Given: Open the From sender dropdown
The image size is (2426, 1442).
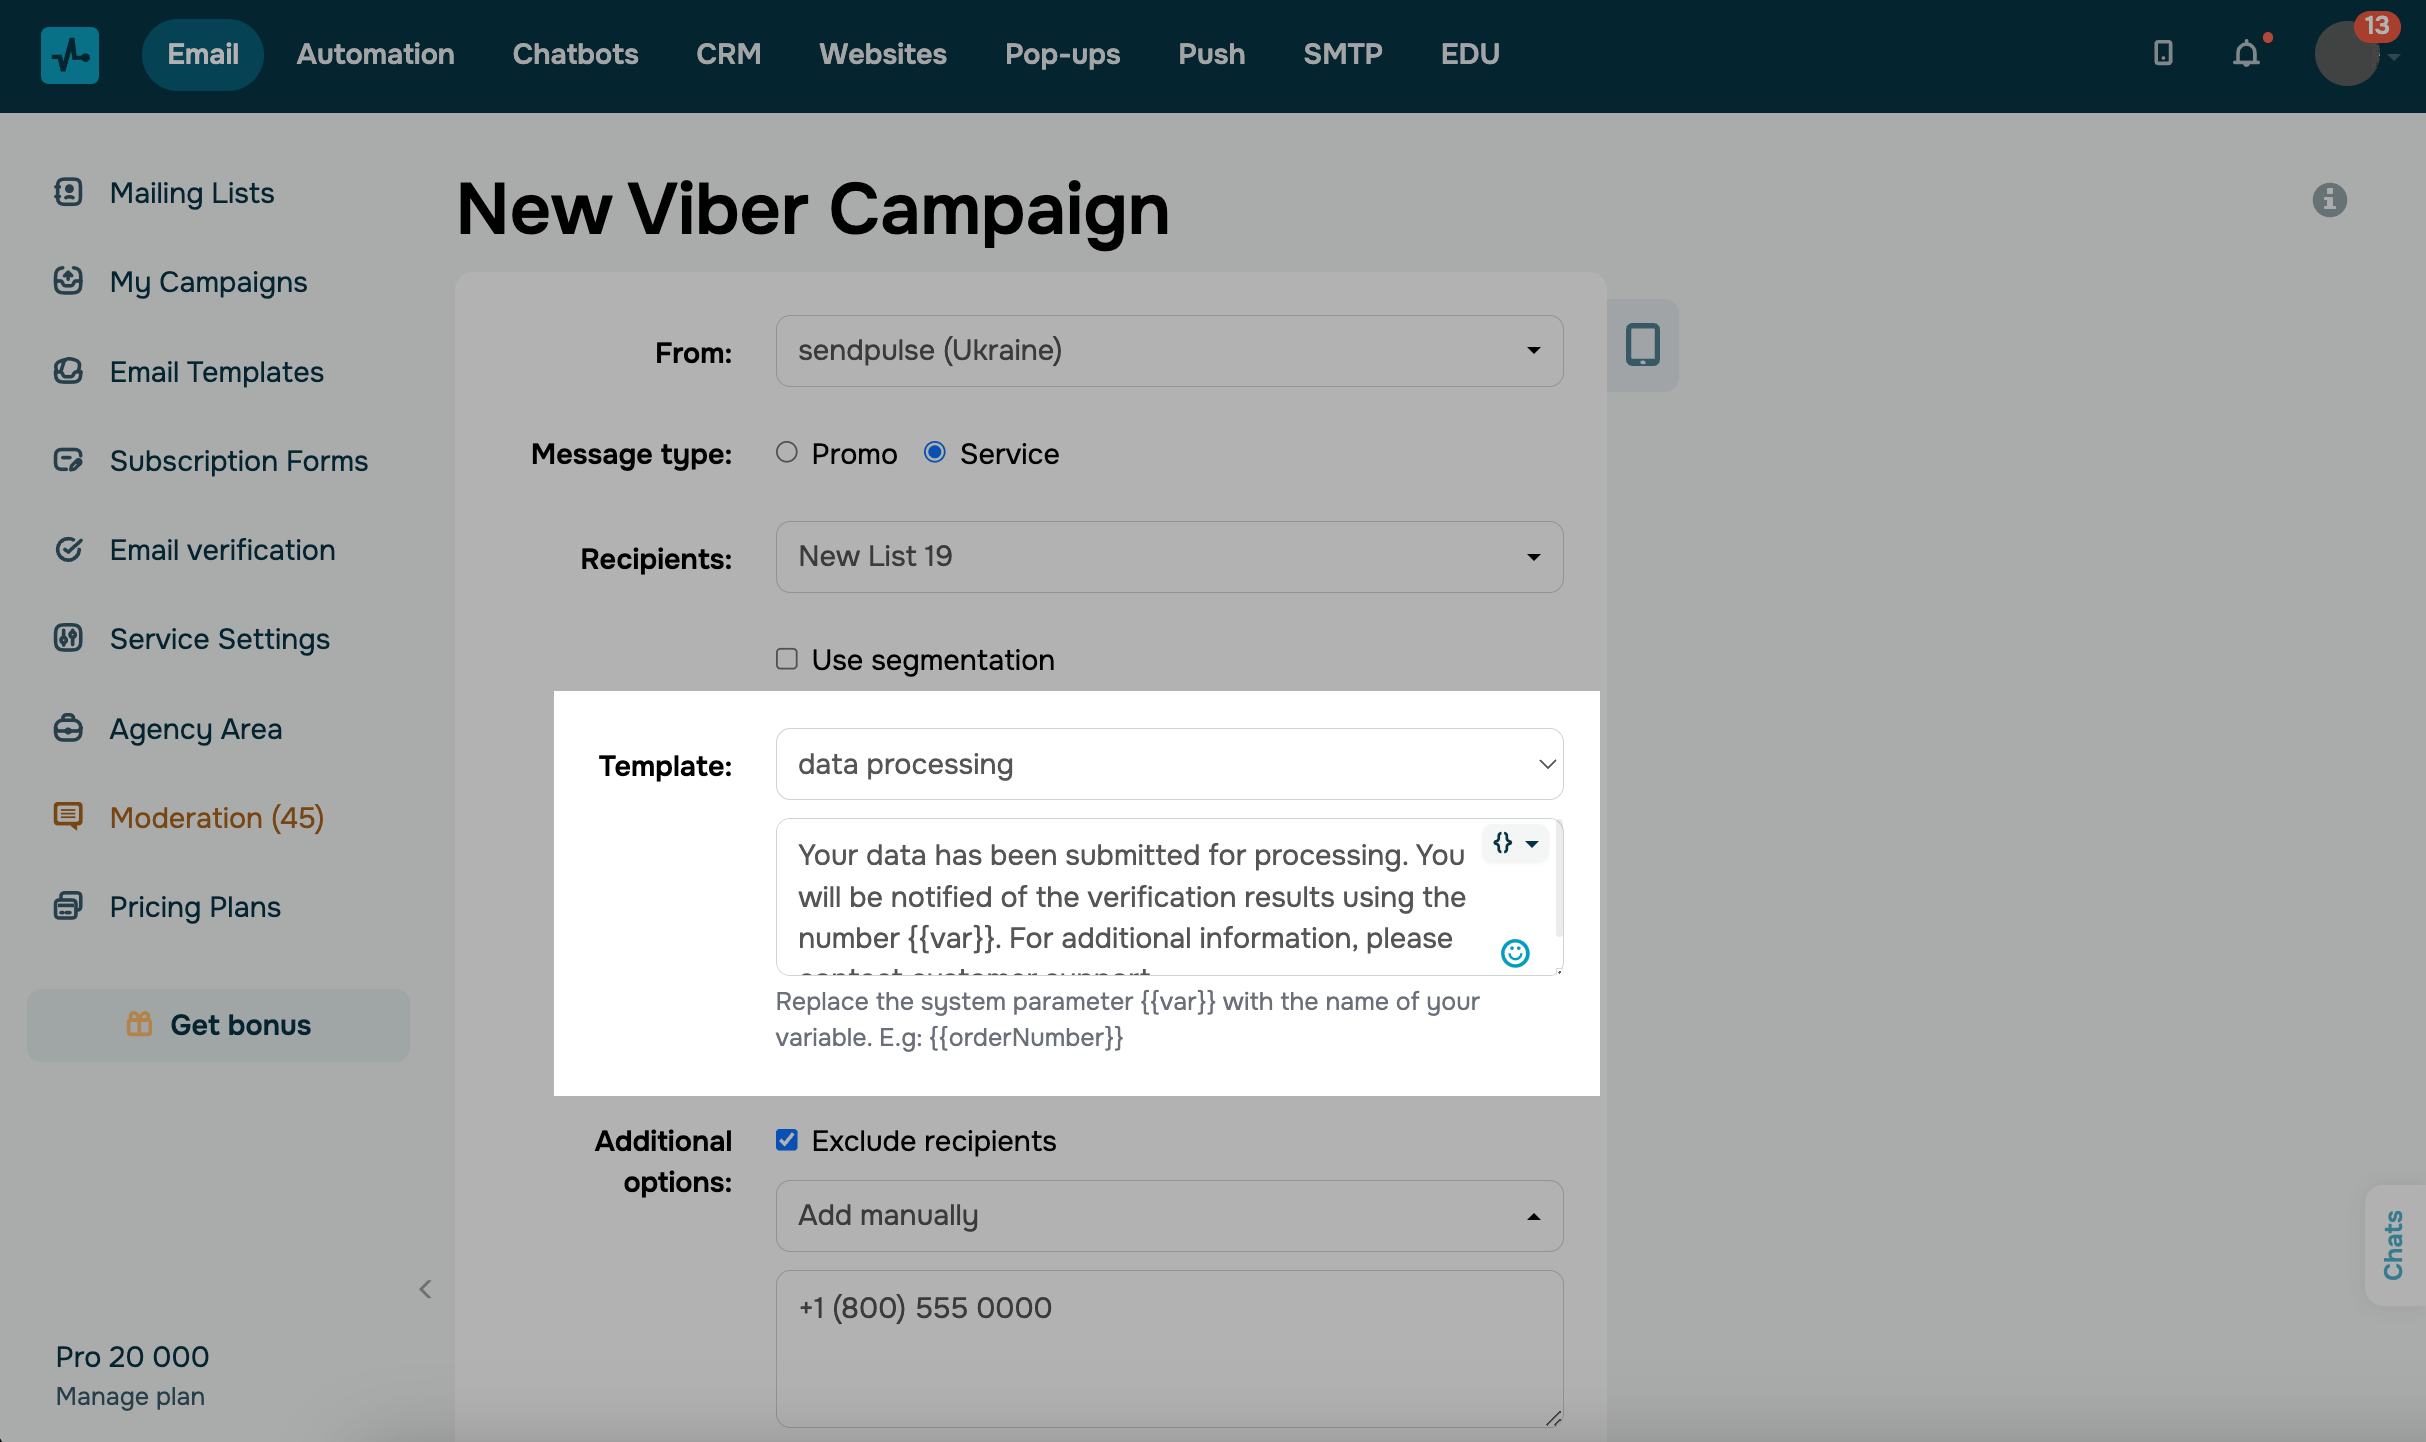Looking at the screenshot, I should pyautogui.click(x=1169, y=351).
